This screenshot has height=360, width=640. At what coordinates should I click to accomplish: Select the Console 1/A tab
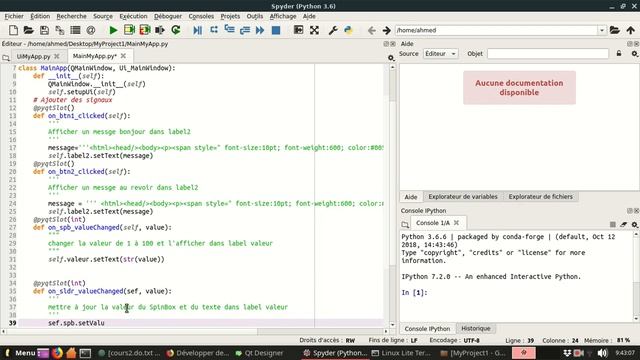(433, 223)
